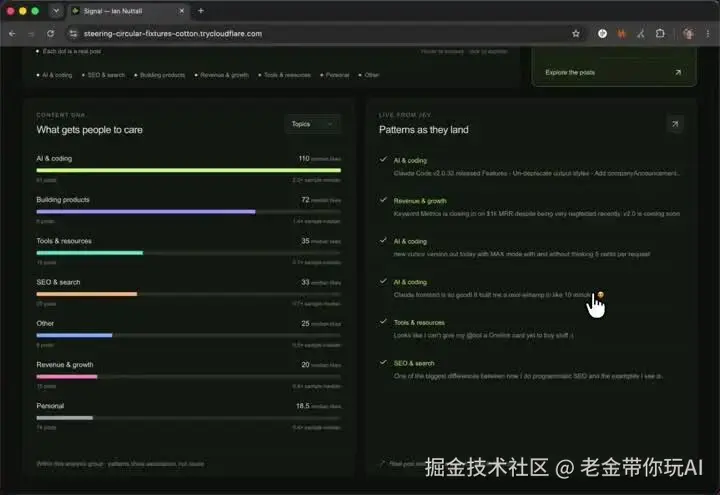
Task: Open the Topics dropdown
Action: (x=312, y=124)
